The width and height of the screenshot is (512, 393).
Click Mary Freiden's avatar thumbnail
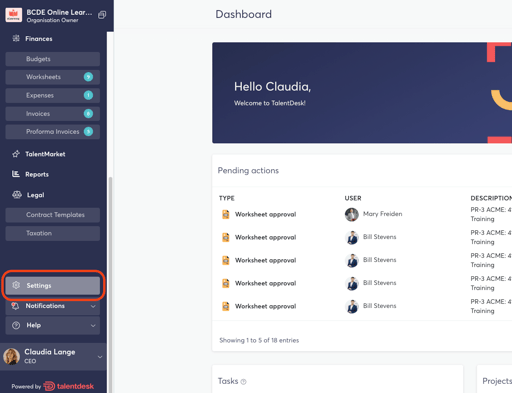click(x=352, y=214)
